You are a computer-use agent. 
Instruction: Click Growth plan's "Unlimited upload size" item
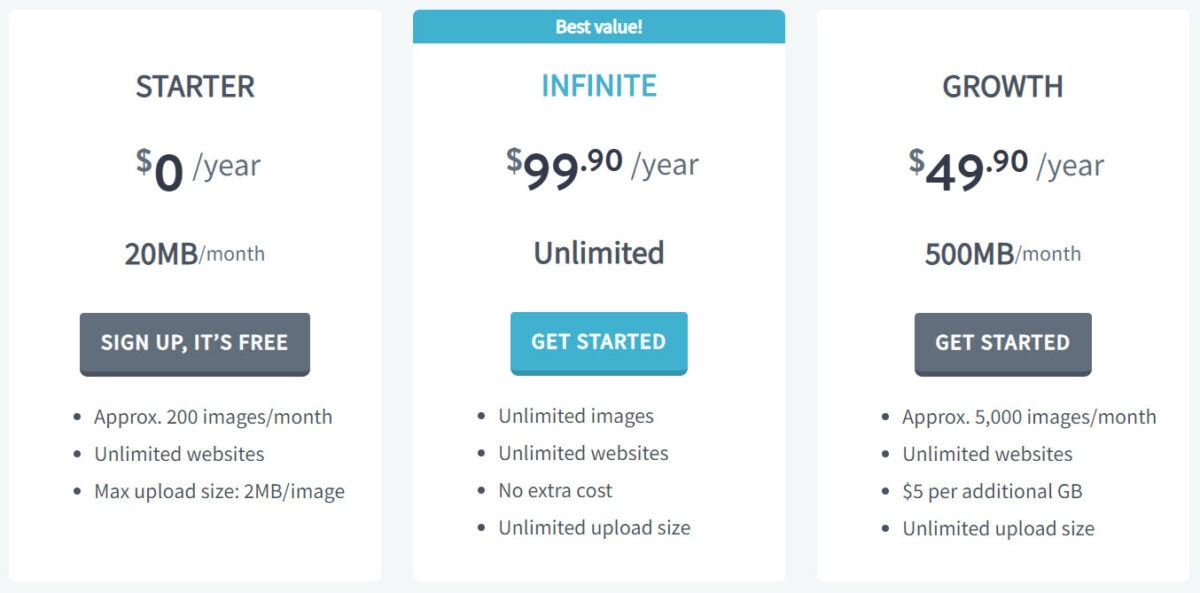pos(998,528)
